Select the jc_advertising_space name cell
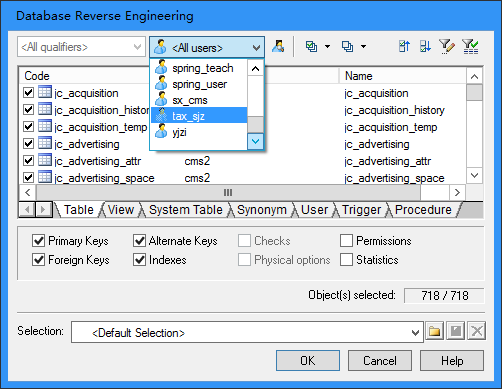Image resolution: width=502 pixels, height=389 pixels. click(x=394, y=178)
